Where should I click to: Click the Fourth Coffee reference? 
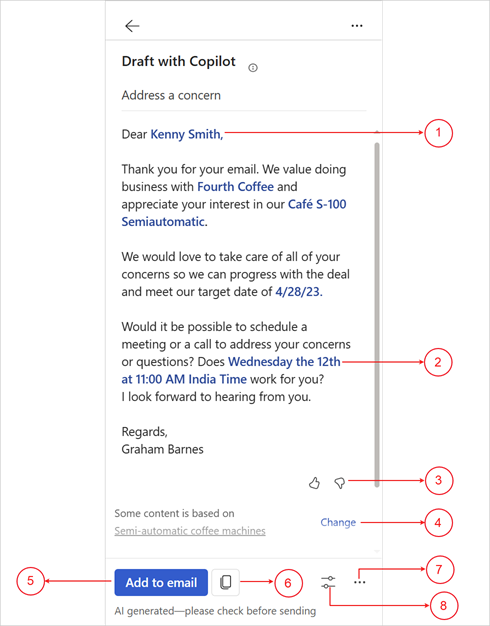(236, 186)
